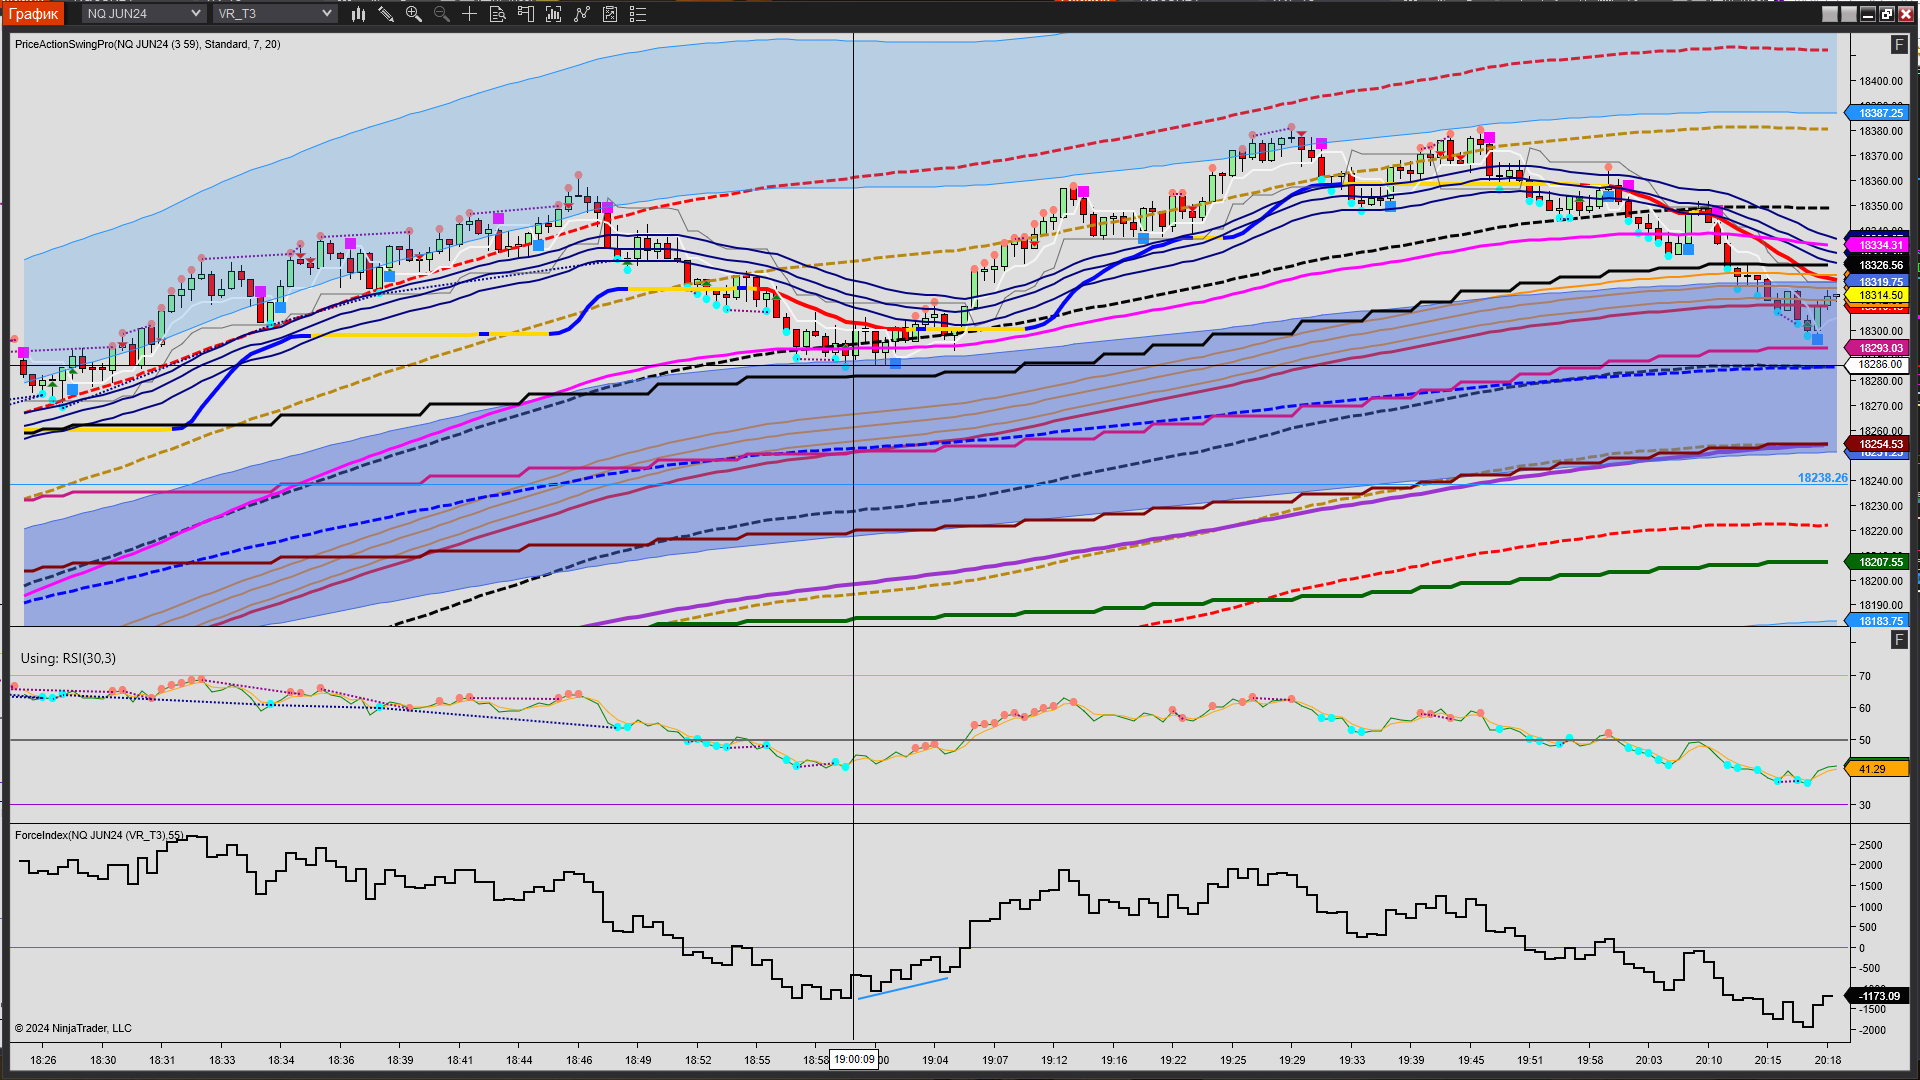
Task: Click the orange 41.29 RSI value marker
Action: [1877, 769]
